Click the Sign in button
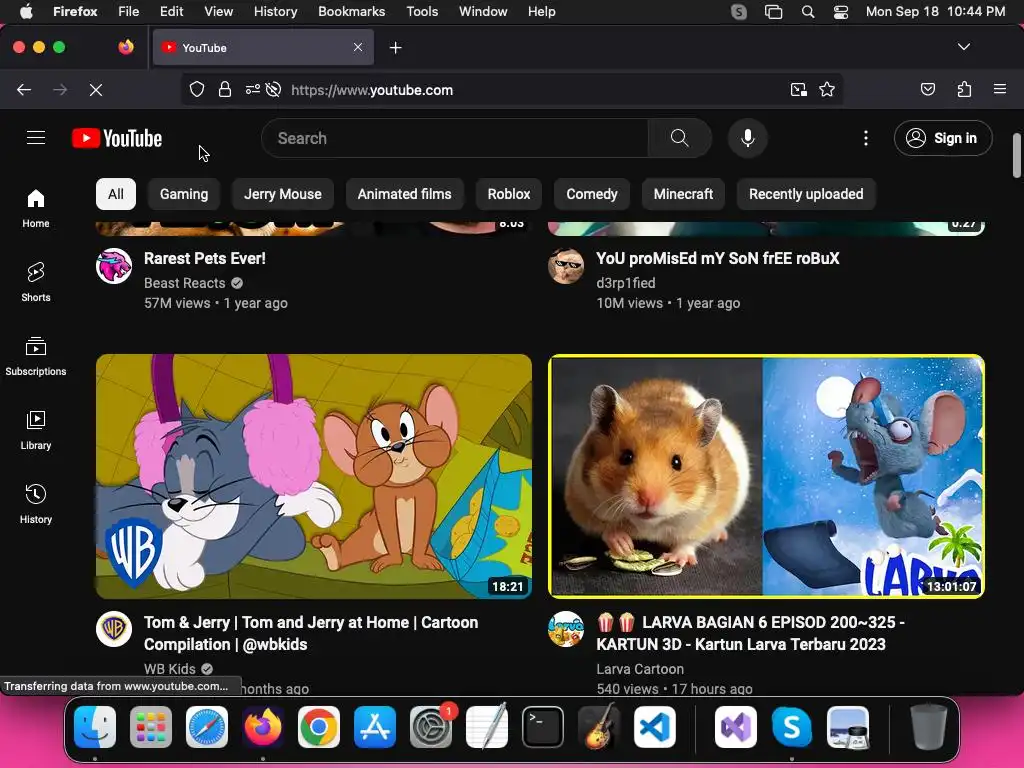The height and width of the screenshot is (768, 1024). [x=943, y=138]
